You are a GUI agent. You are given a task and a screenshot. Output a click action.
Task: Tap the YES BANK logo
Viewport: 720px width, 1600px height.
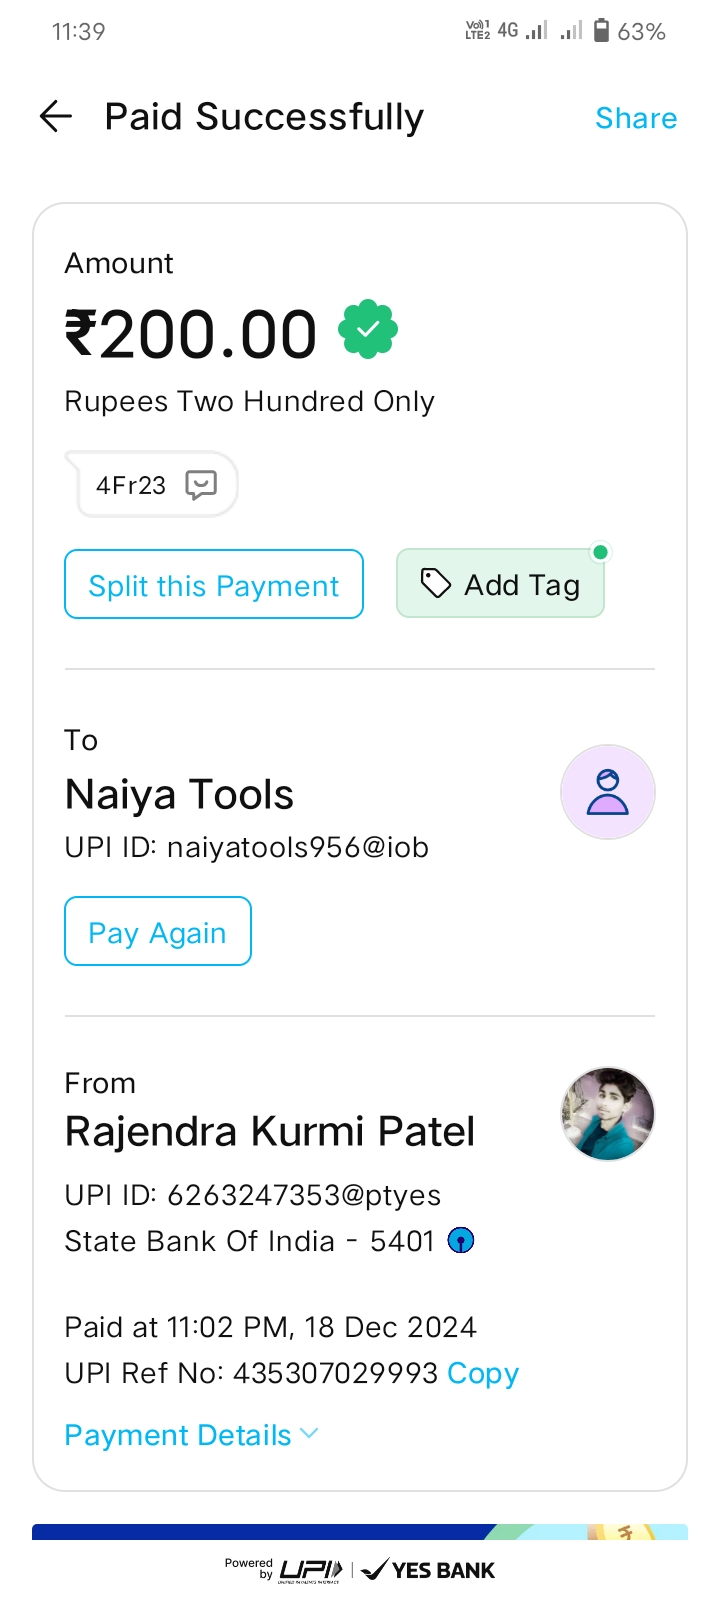click(429, 1570)
